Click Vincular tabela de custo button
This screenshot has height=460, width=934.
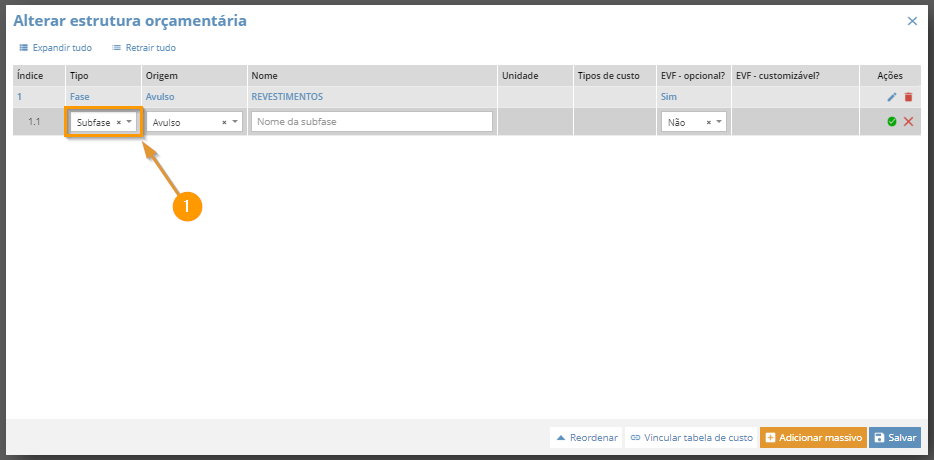(691, 437)
